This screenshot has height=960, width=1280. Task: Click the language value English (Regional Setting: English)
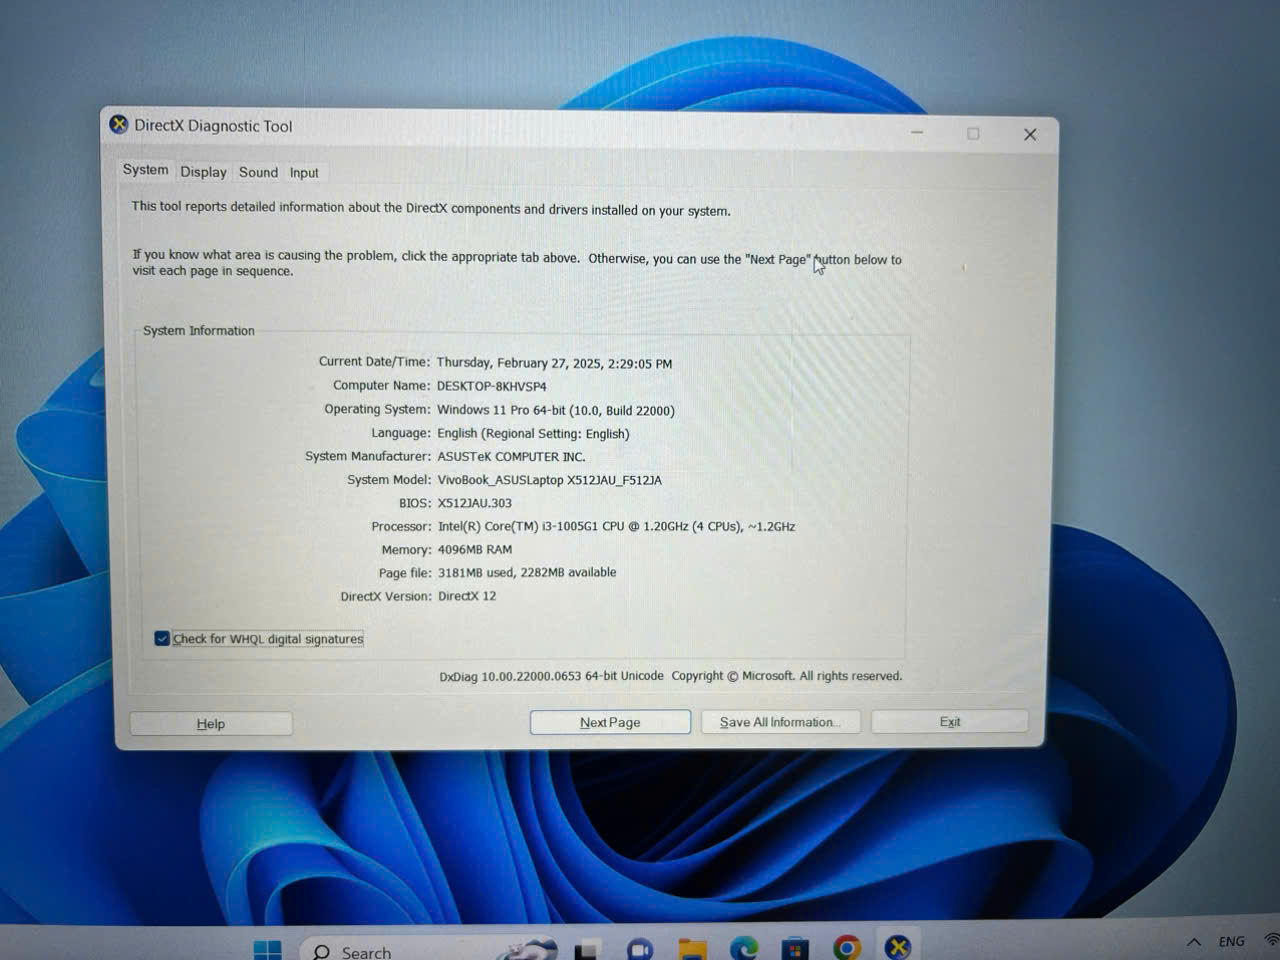click(x=533, y=433)
